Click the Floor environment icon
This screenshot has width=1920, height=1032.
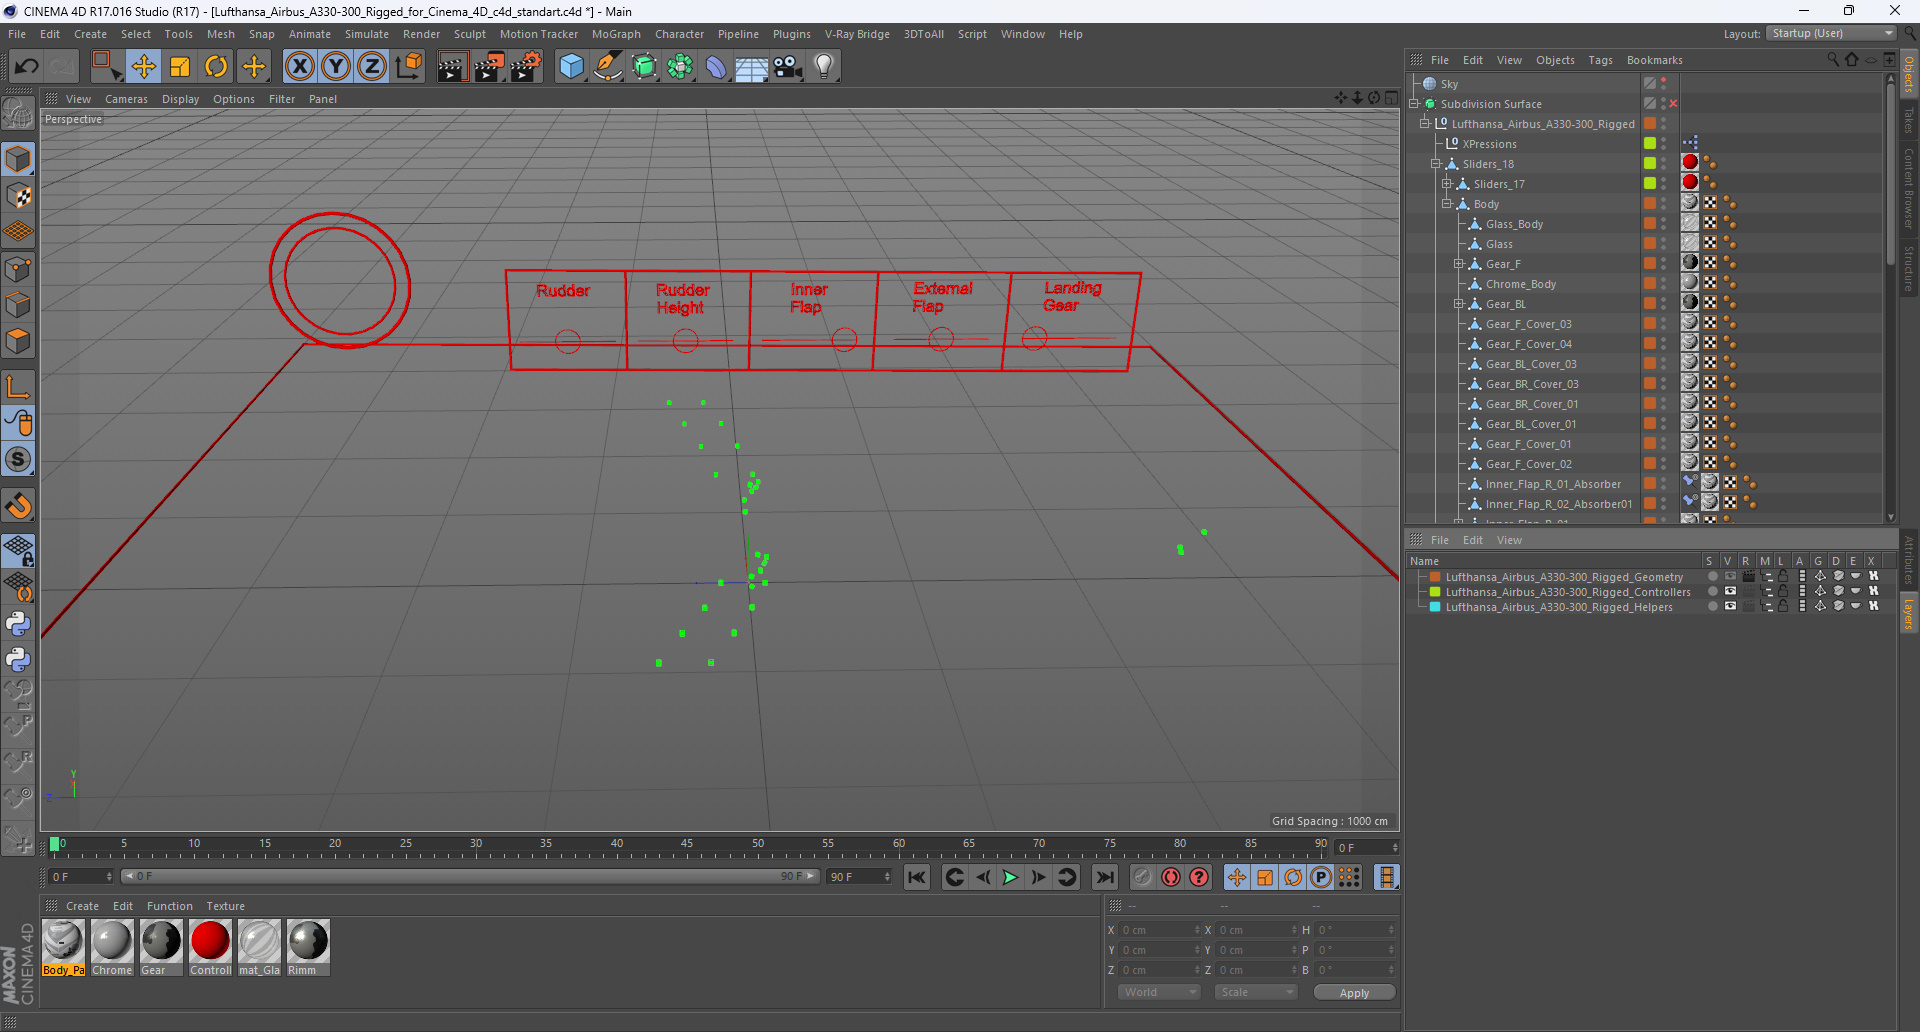(752, 67)
